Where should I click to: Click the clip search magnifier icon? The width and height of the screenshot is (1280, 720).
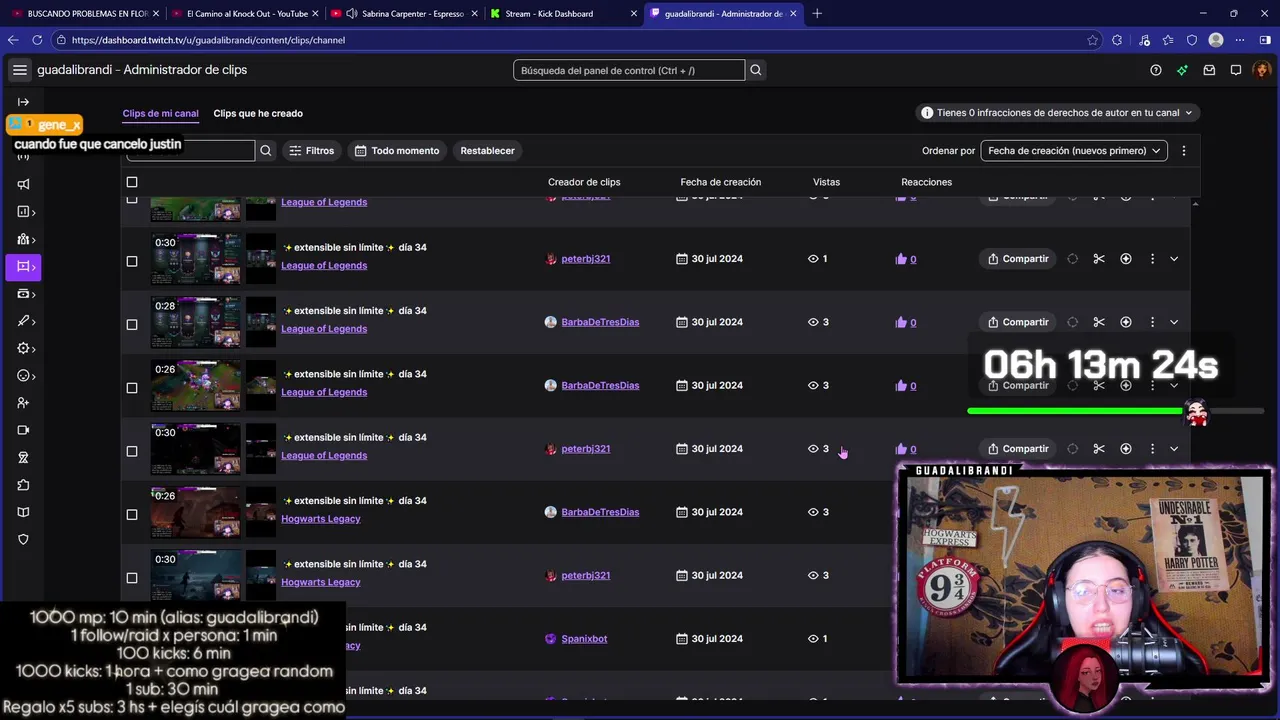coord(266,151)
